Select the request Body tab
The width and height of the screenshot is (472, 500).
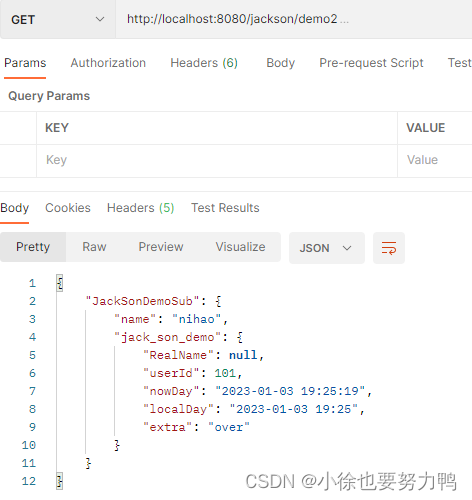280,63
